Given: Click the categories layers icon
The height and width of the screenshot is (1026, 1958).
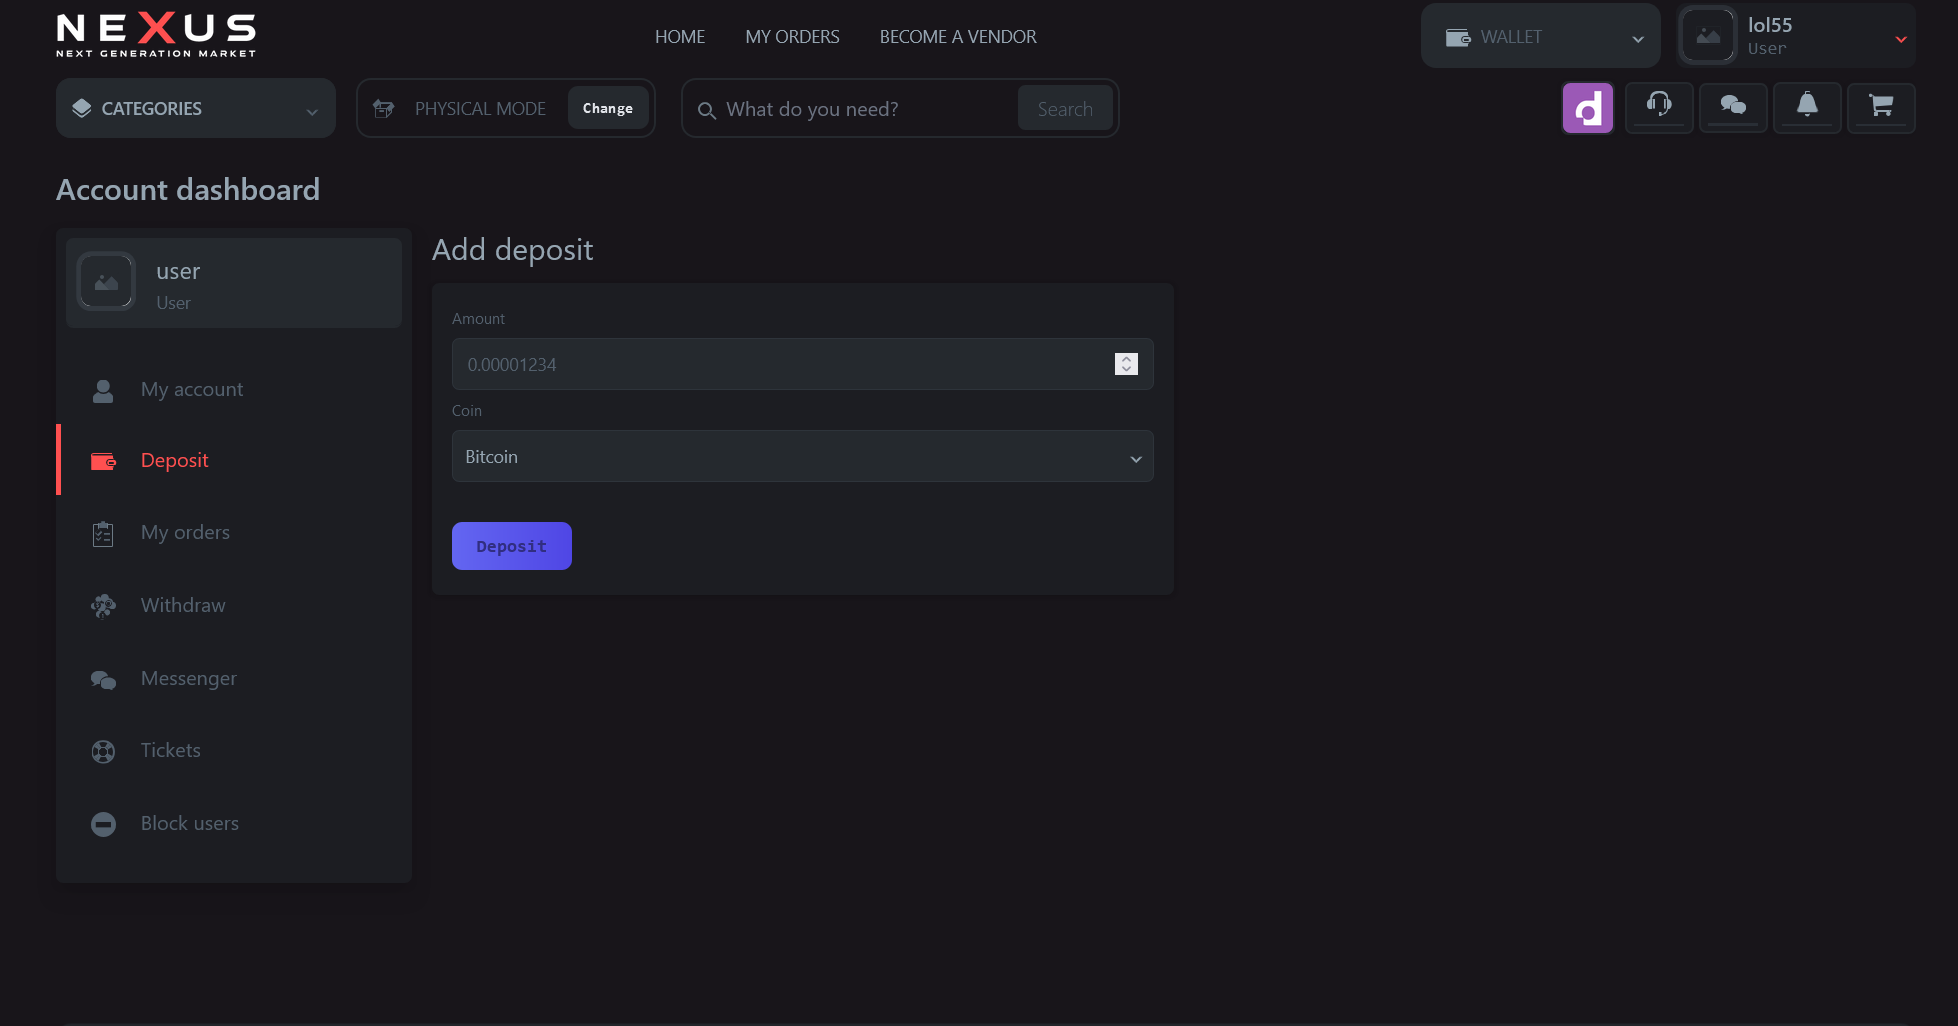Looking at the screenshot, I should 82,108.
